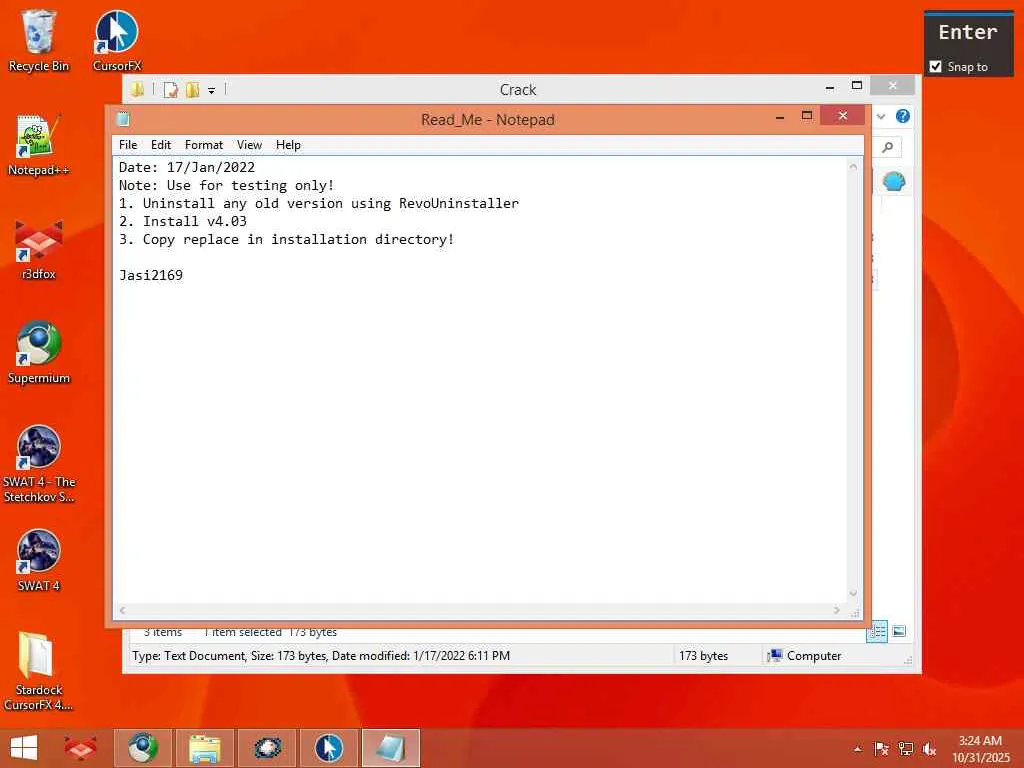Open Supermium from the taskbar
This screenshot has width=1024, height=768.
tap(142, 748)
